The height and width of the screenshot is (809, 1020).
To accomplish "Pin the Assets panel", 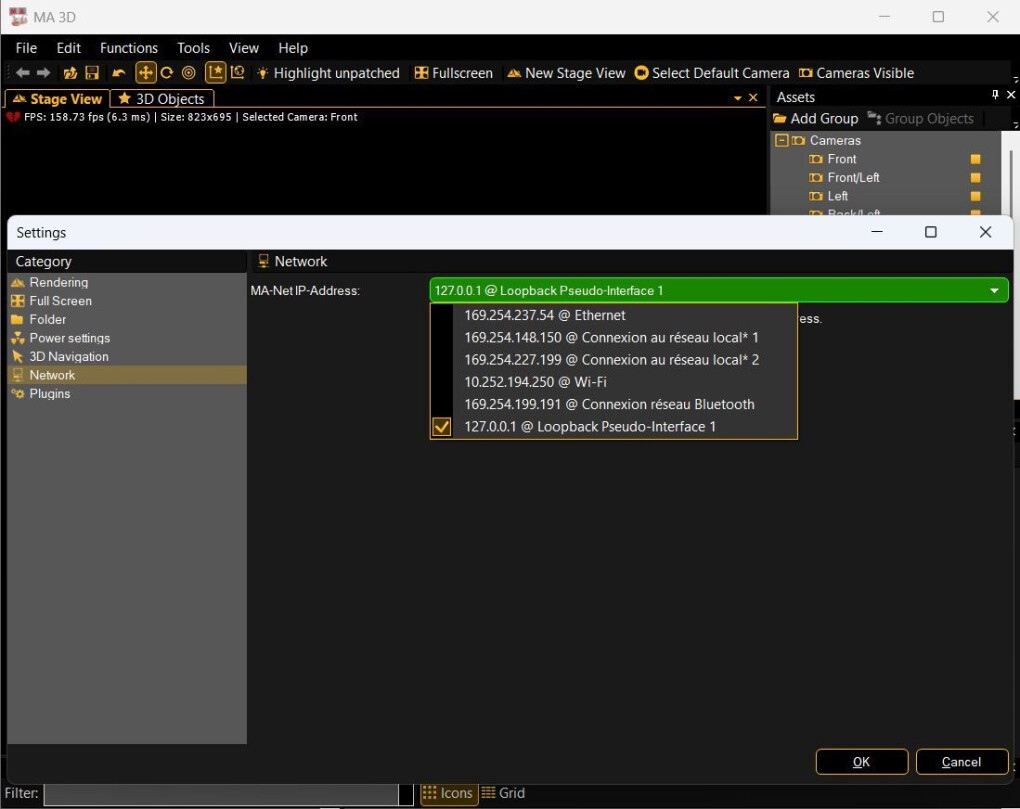I will click(995, 95).
